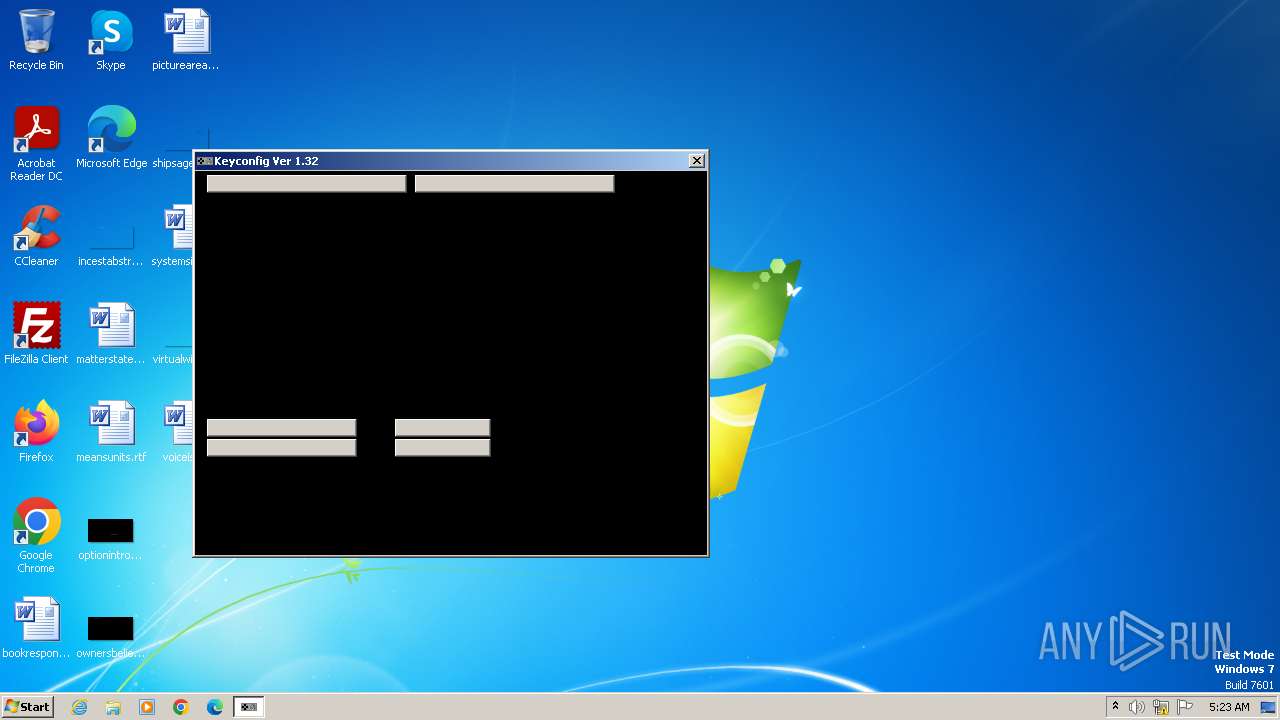Image resolution: width=1280 pixels, height=720 pixels.
Task: Select the bookrespon Word document icon
Action: pyautogui.click(x=36, y=628)
